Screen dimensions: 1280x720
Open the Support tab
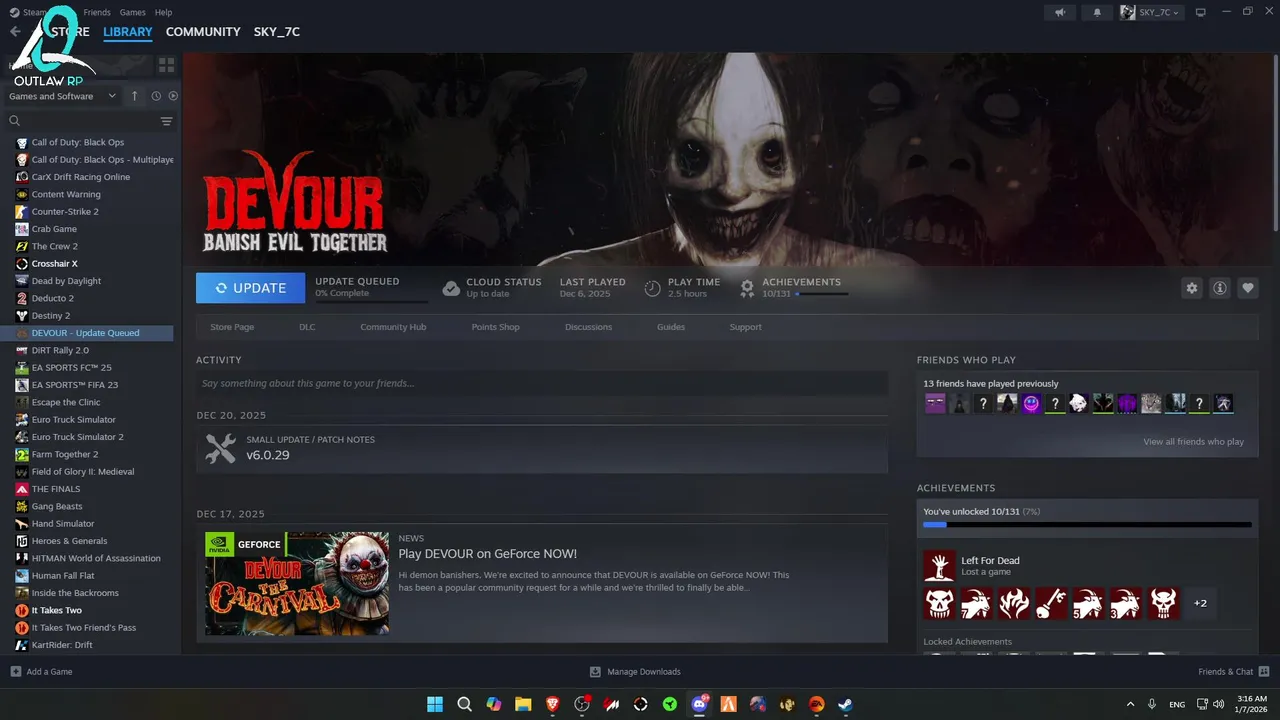[745, 327]
